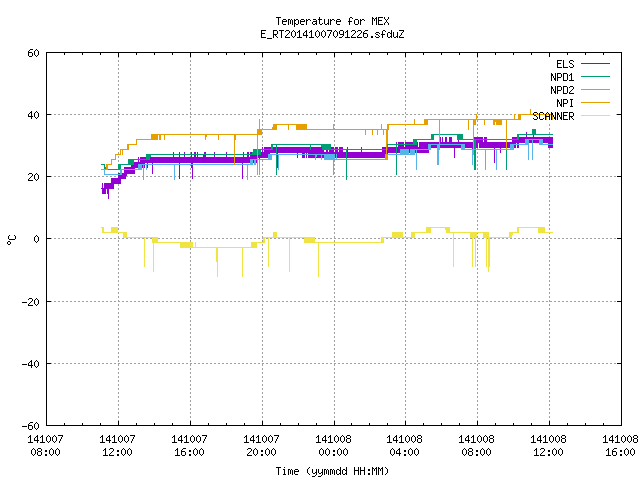Click the y-axis label -60
The image size is (640, 480).
(x=31, y=426)
